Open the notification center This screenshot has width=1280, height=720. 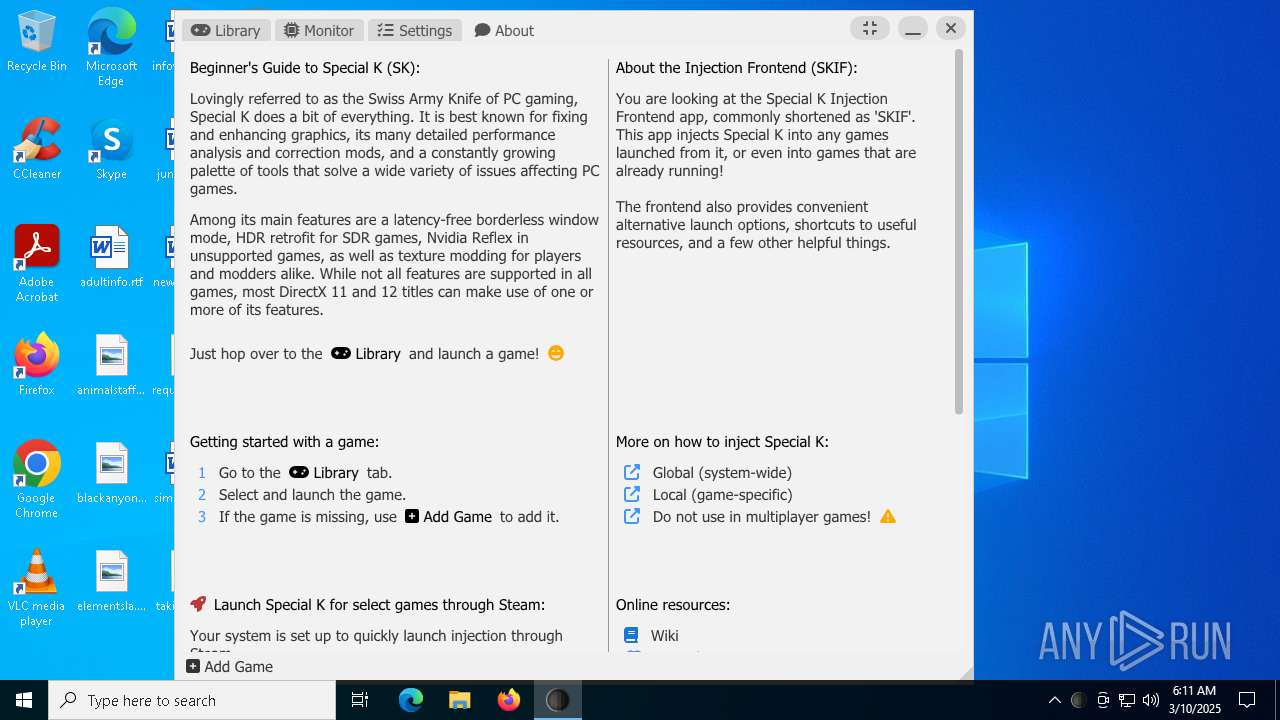1247,700
